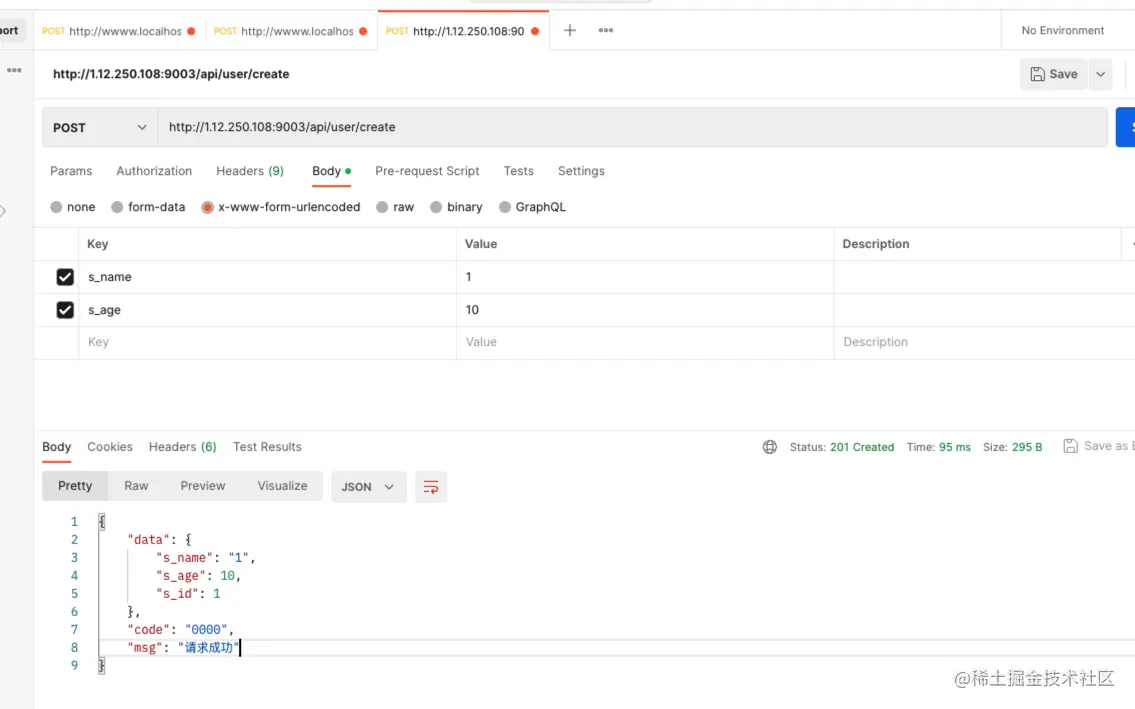Select the raw body radio button
The width and height of the screenshot is (1135, 709).
click(382, 207)
